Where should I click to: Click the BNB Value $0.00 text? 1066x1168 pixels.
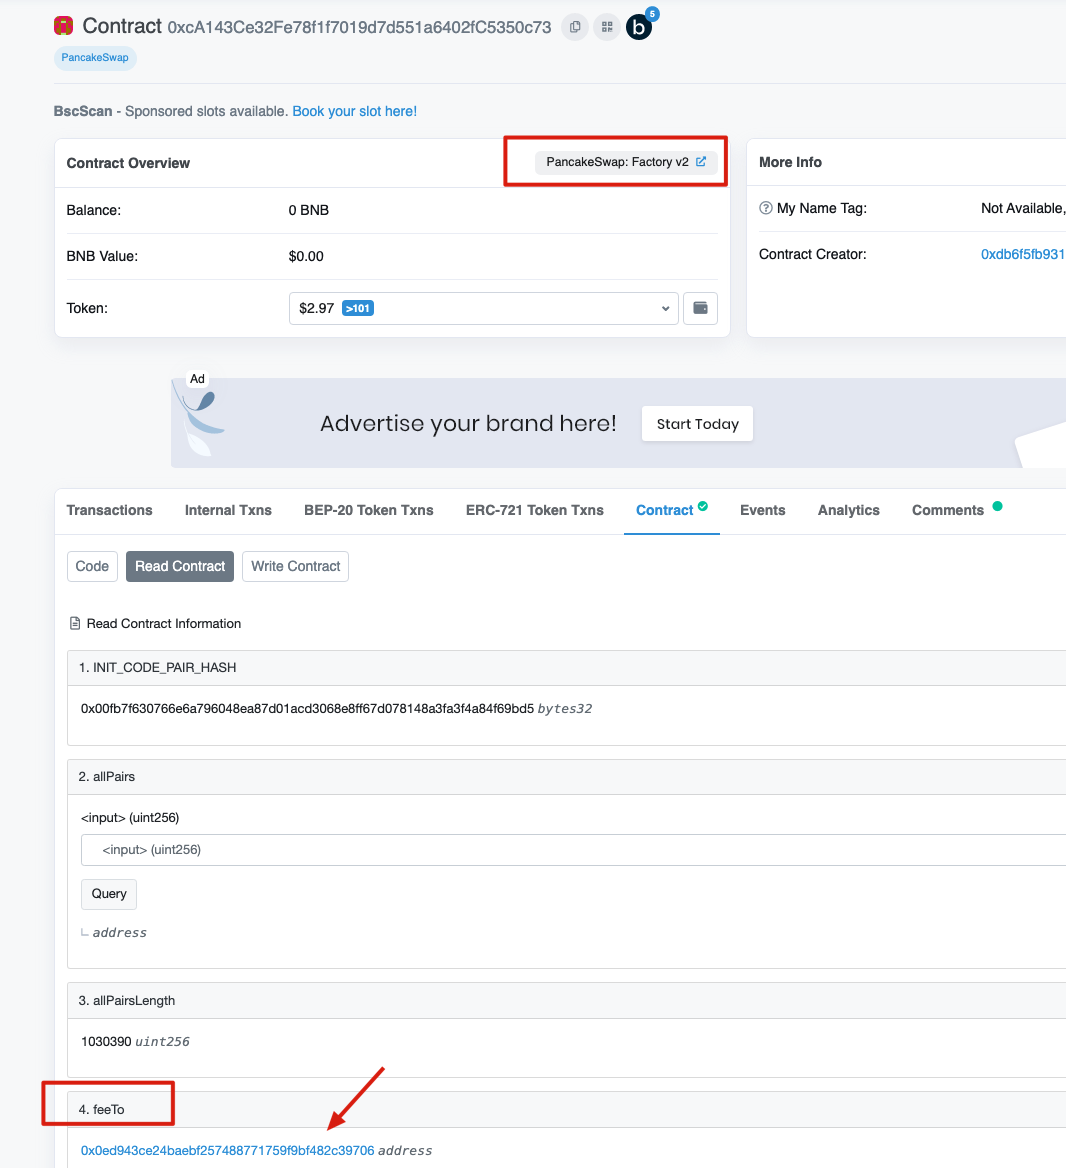click(x=306, y=256)
